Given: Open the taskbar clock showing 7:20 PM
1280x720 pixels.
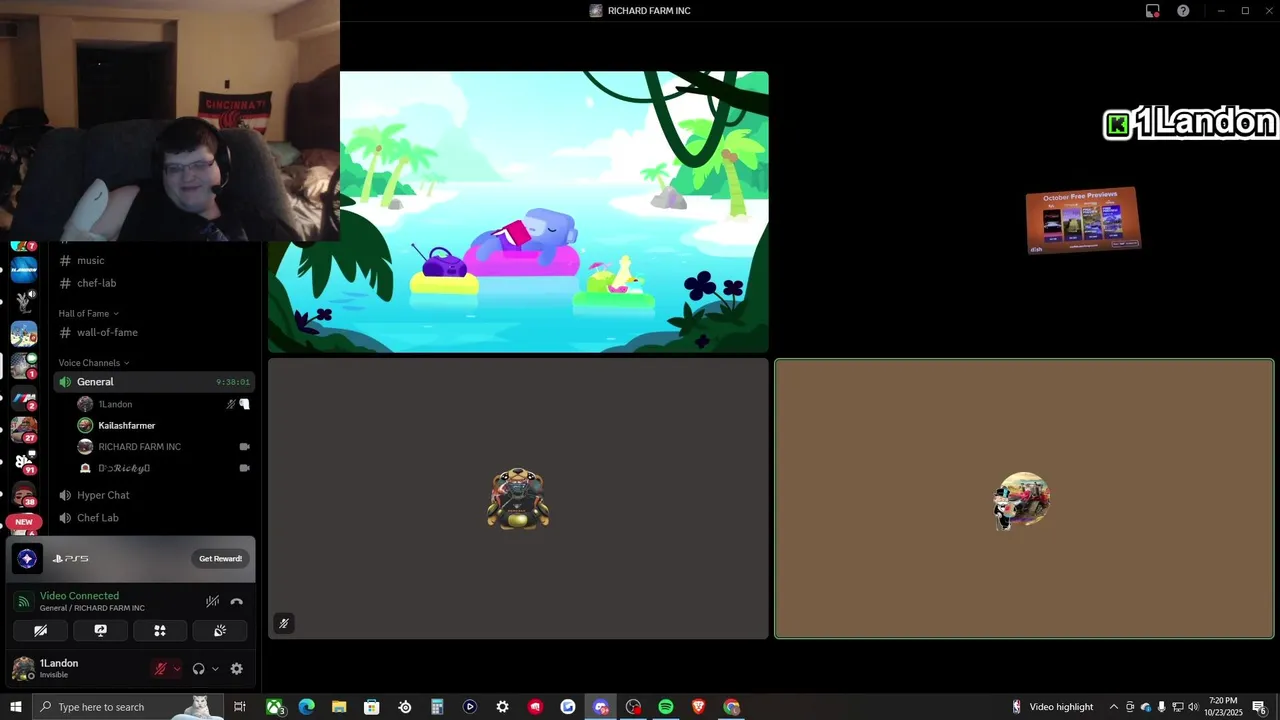Looking at the screenshot, I should point(1223,707).
